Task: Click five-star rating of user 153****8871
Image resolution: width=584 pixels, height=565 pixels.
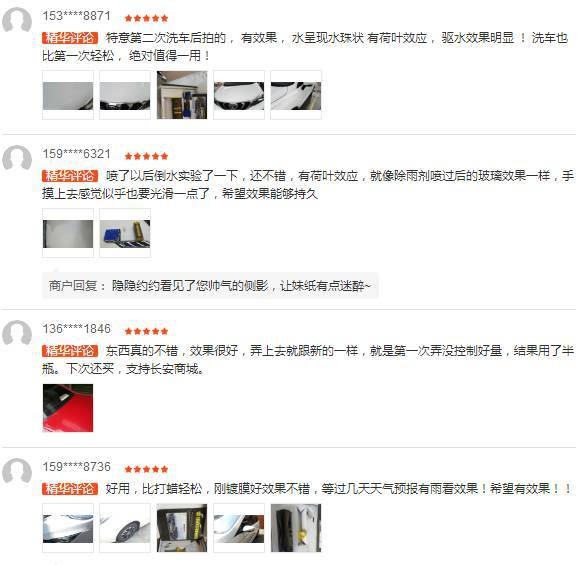Action: coord(146,18)
